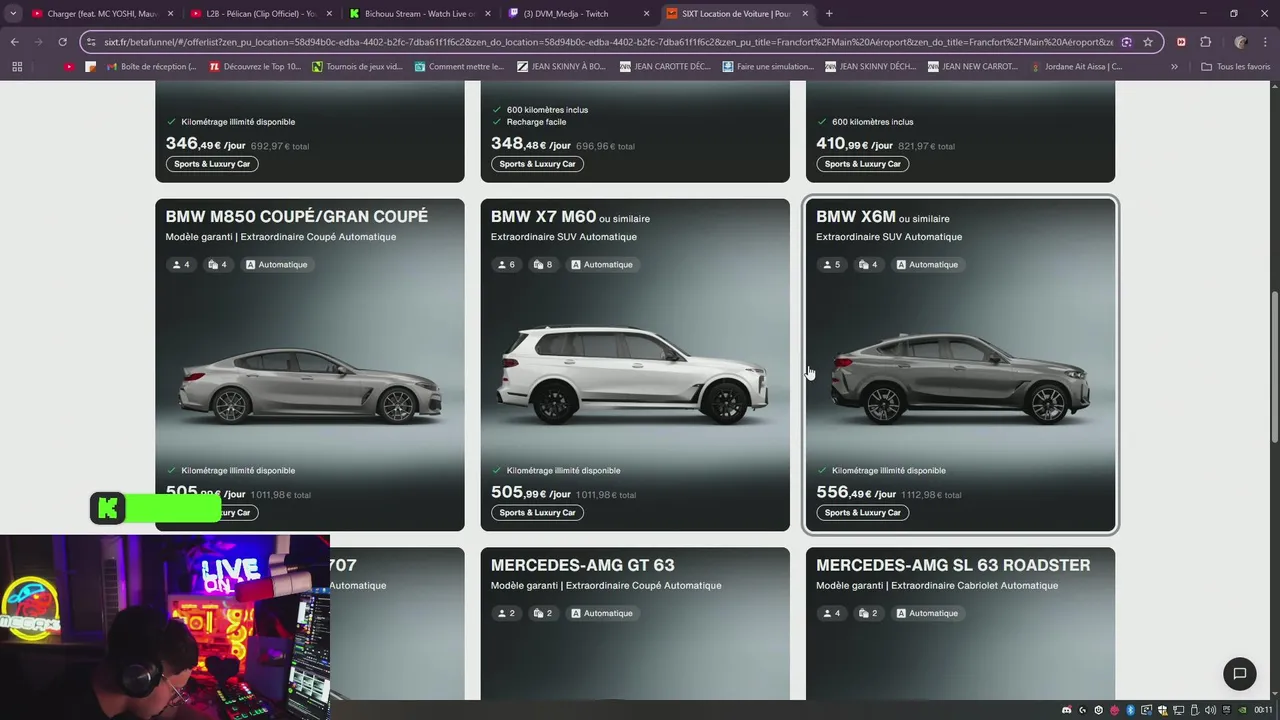
Task: Click Sports & Luxury Car tag on BMW X6M
Action: 863,512
